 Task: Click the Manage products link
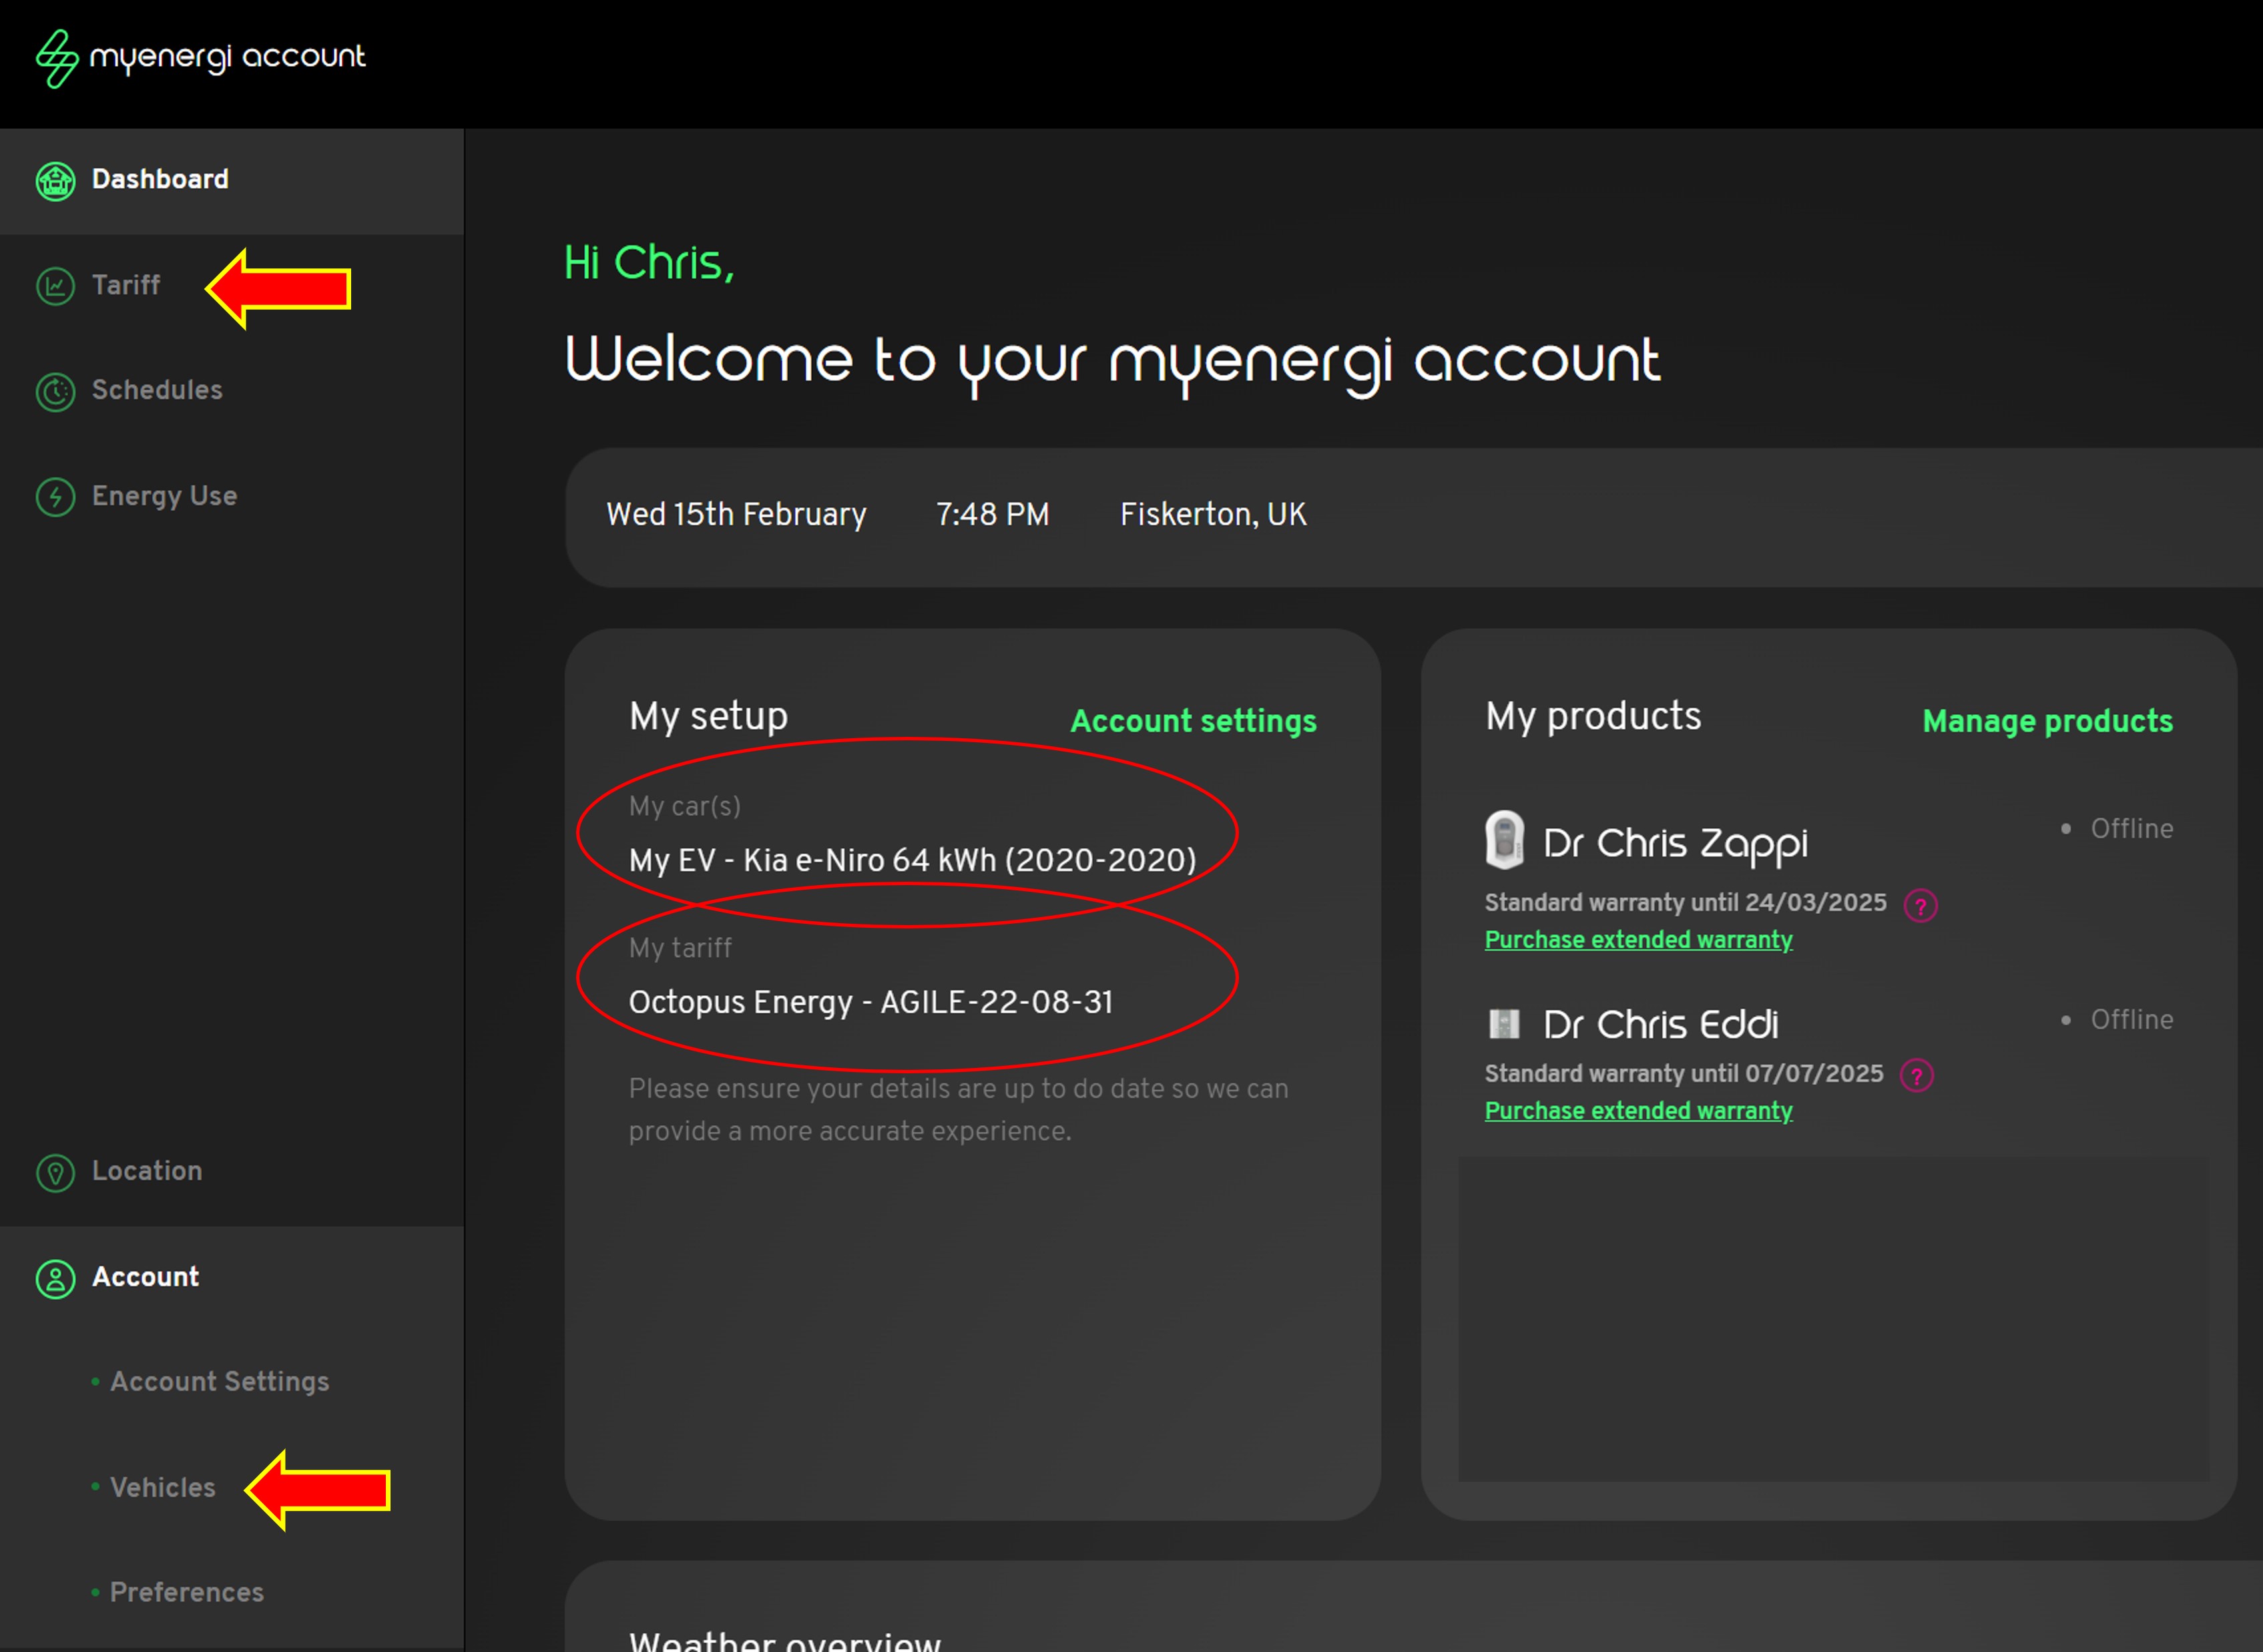tap(2047, 721)
